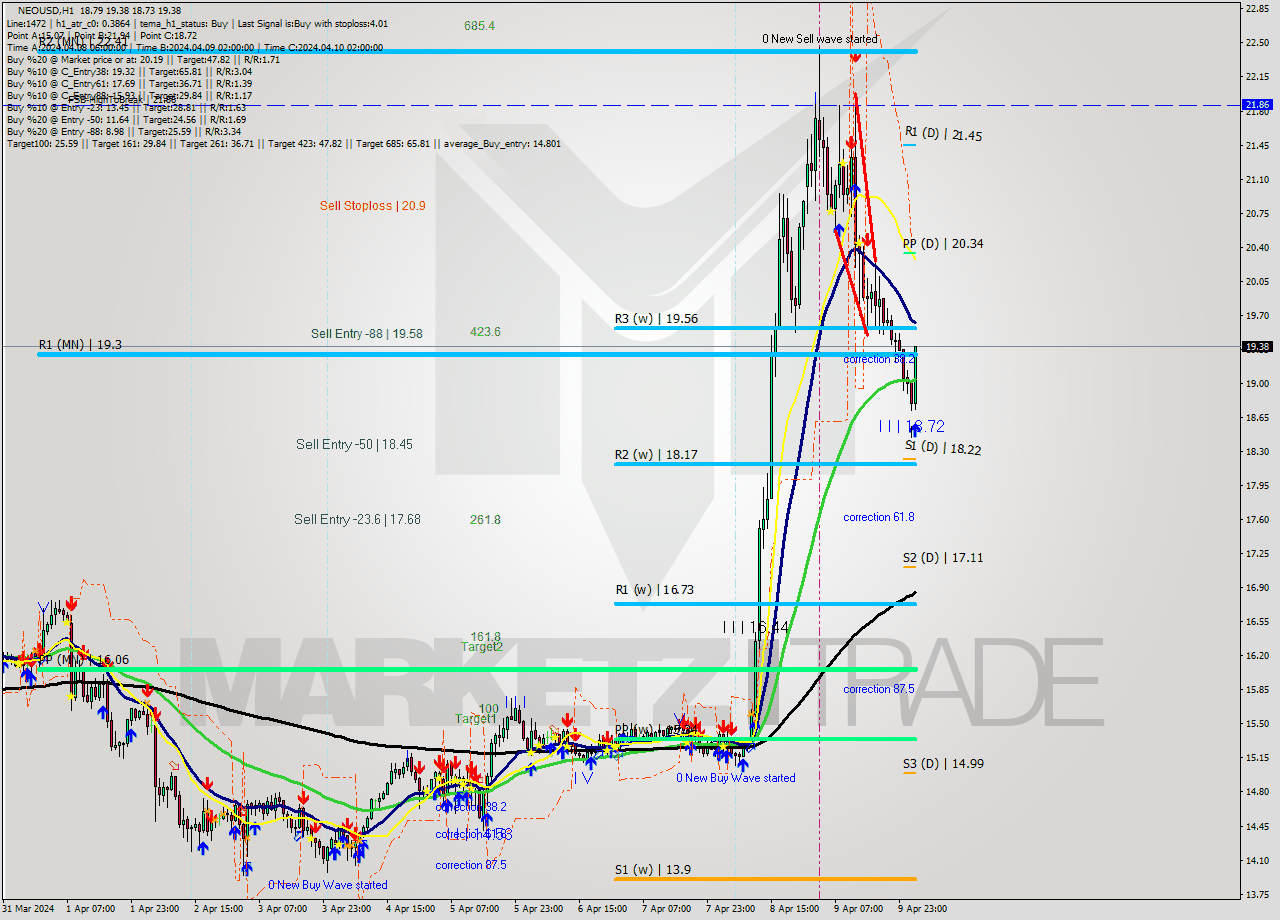This screenshot has height=920, width=1280.
Task: Click the 'Sell Entry -23.6 | 17.68' label
Action: [x=357, y=519]
